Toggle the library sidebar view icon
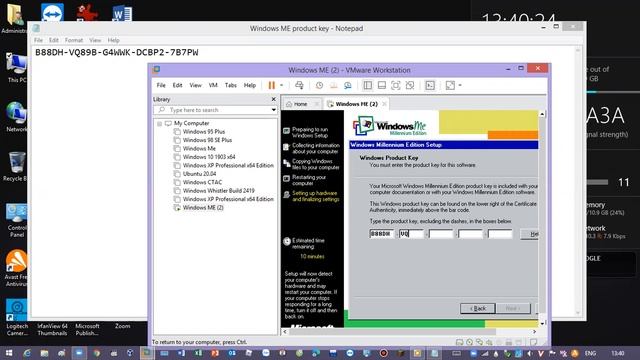 [368, 85]
